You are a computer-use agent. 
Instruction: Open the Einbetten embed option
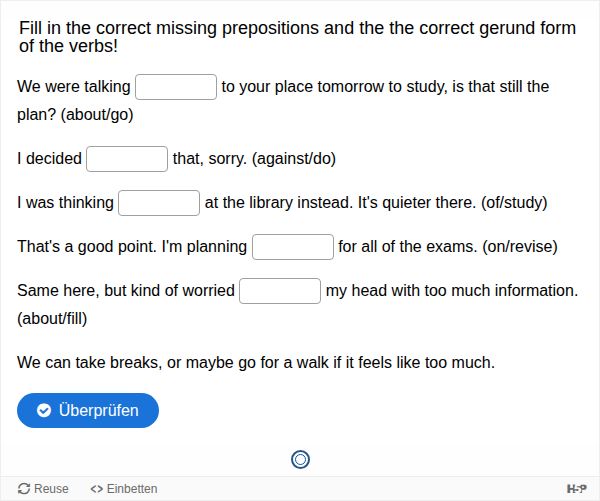coord(124,489)
